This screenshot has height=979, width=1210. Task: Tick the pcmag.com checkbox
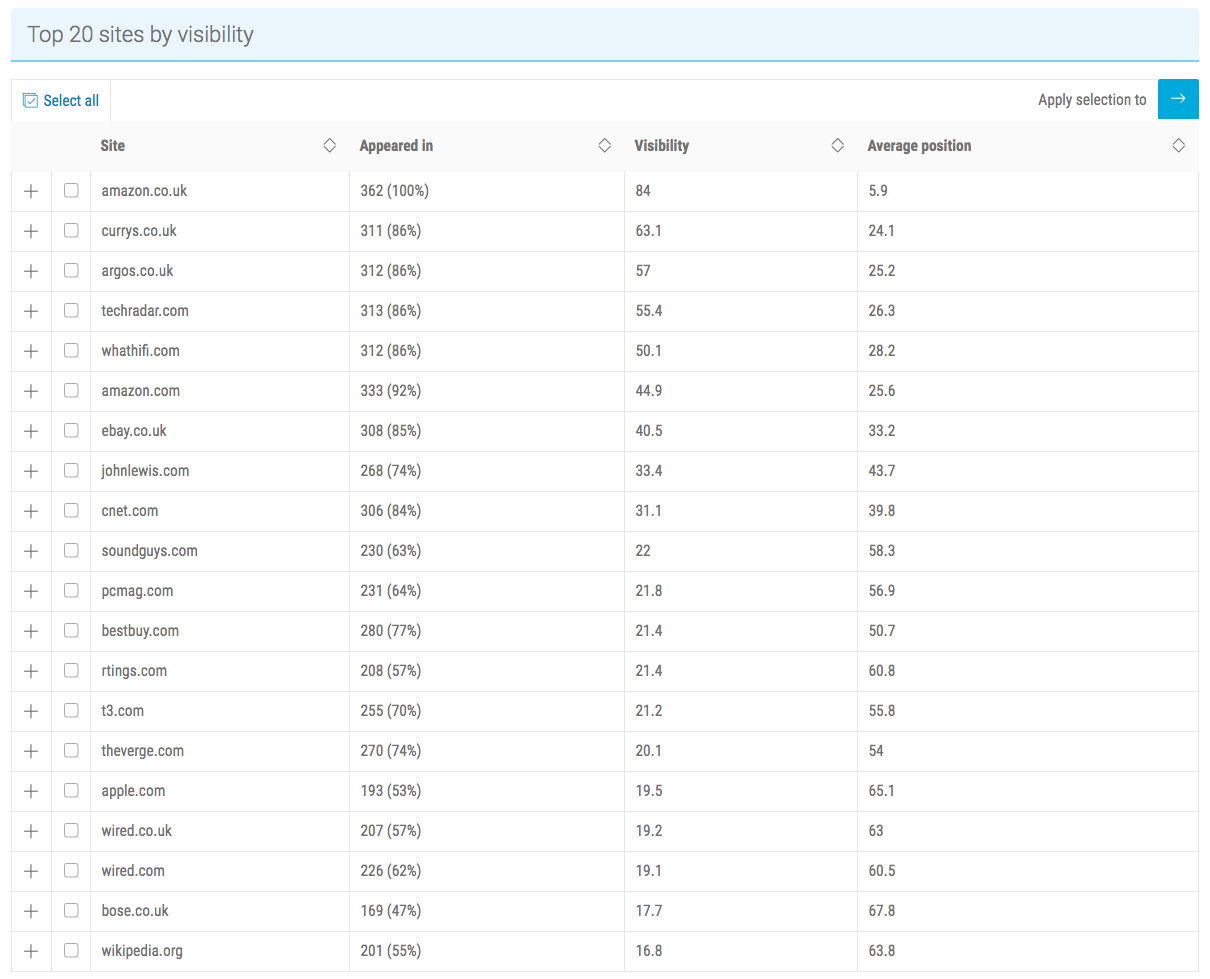(71, 590)
